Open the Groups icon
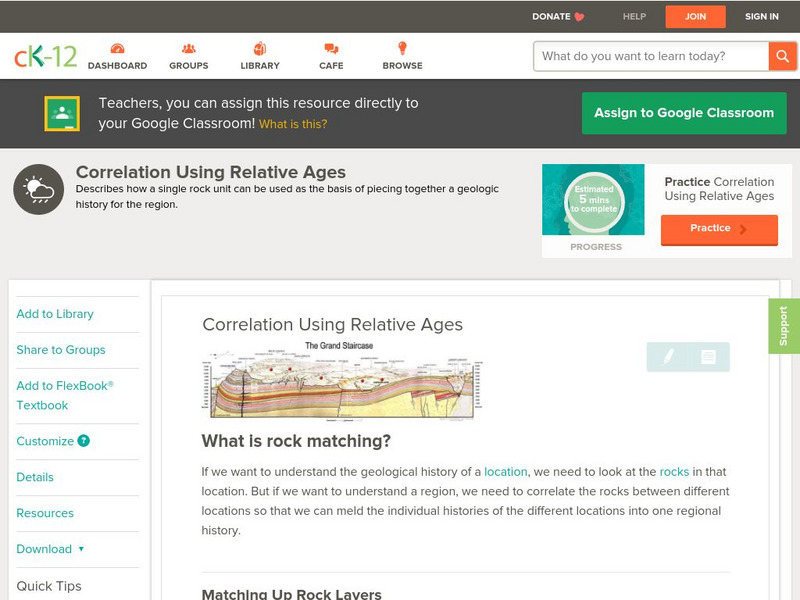Screen dimensions: 800x600 188,49
